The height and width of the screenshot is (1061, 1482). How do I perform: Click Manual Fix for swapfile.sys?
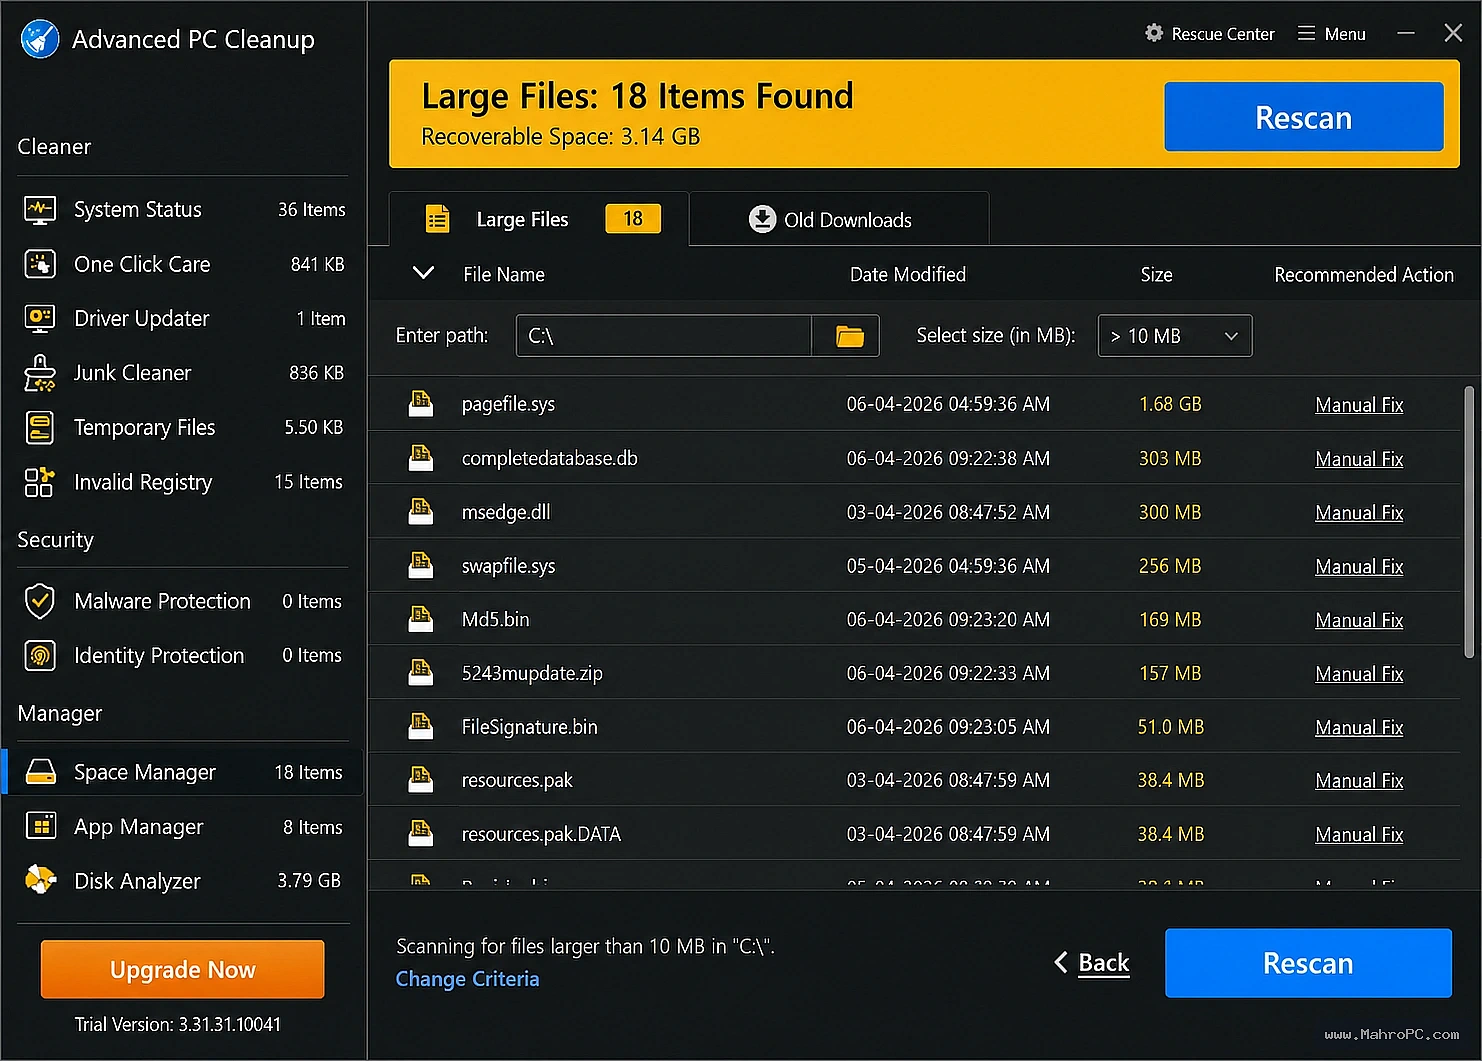pos(1359,567)
